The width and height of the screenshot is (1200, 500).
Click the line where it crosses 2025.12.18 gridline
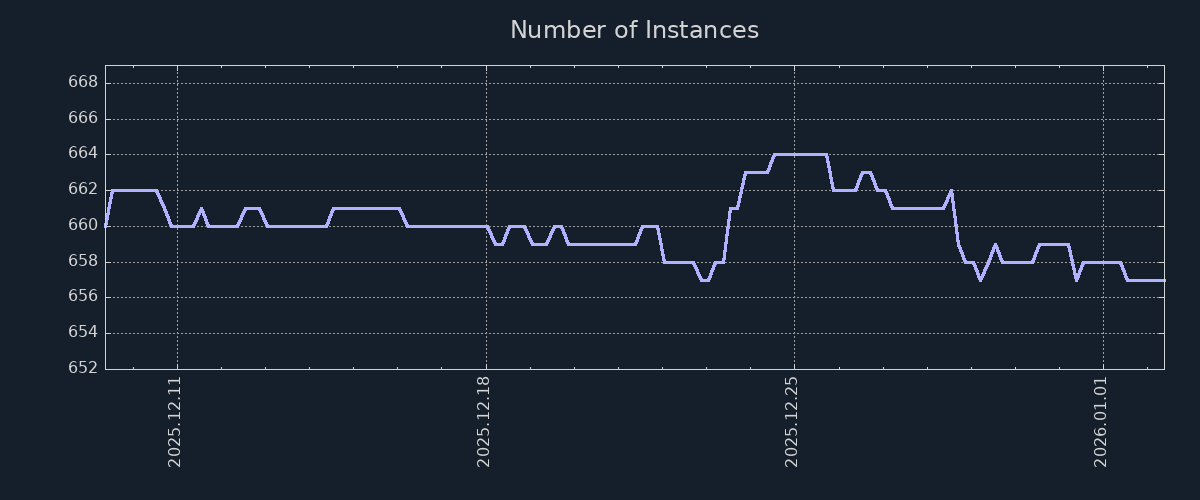coord(486,227)
